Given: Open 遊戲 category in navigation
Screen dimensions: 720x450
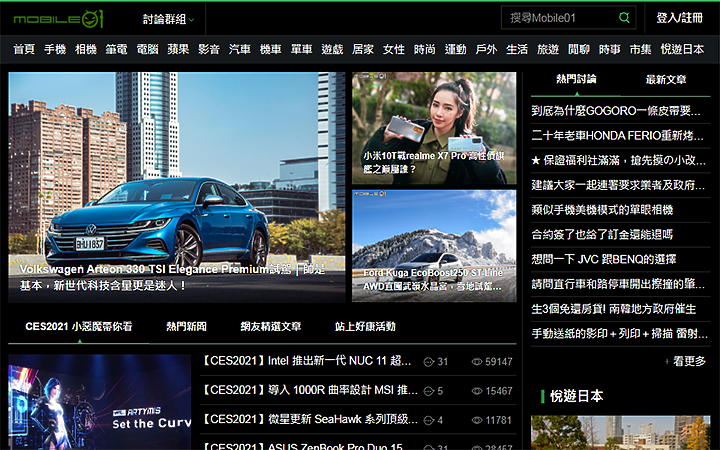Looking at the screenshot, I should (x=332, y=49).
